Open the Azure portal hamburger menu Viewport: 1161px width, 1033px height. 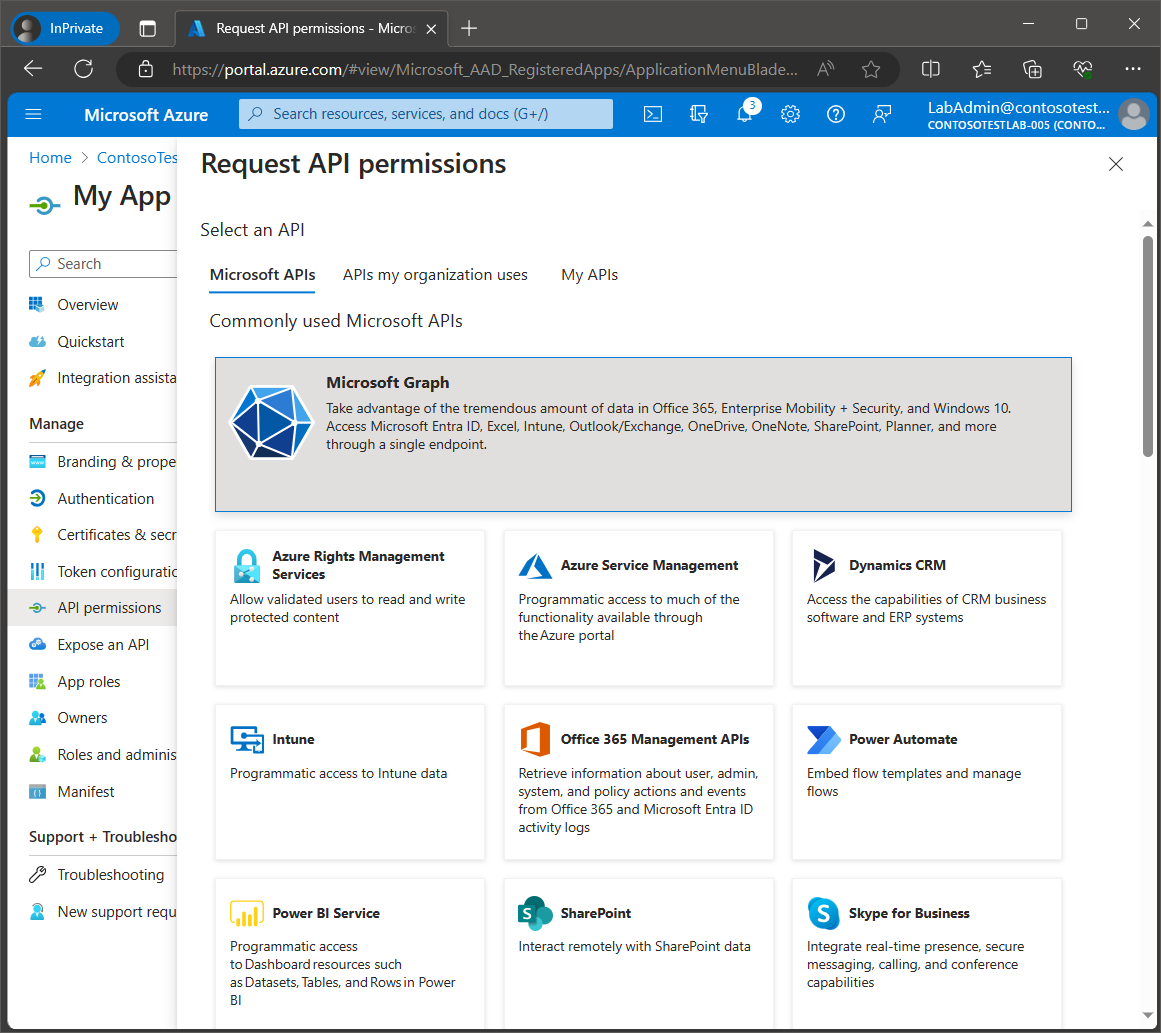pyautogui.click(x=33, y=114)
